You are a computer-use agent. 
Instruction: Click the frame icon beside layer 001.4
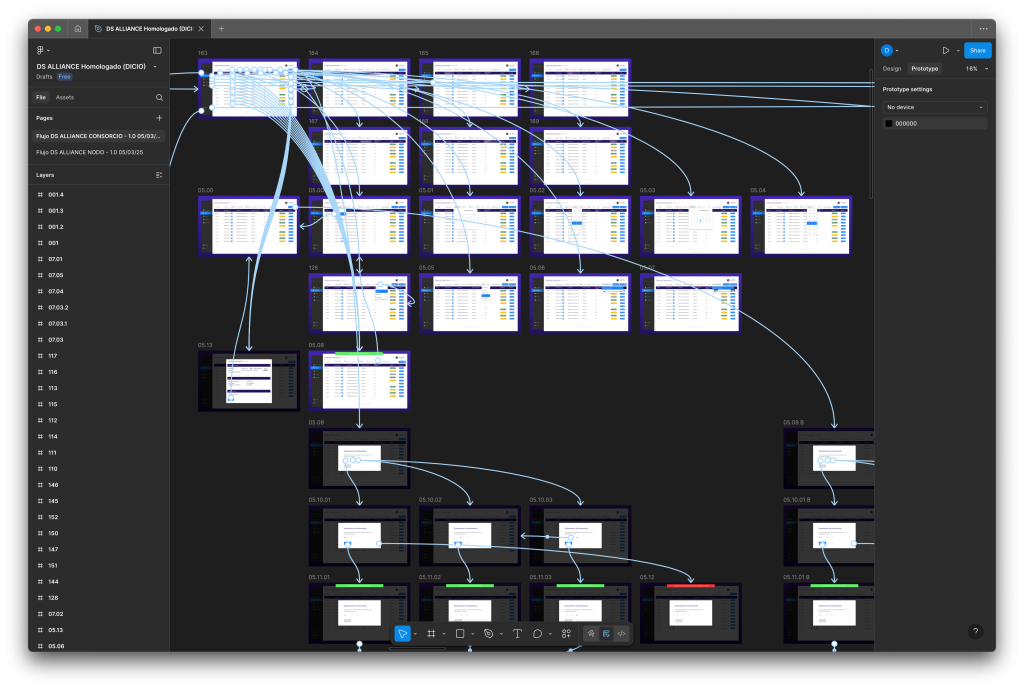tap(40, 195)
